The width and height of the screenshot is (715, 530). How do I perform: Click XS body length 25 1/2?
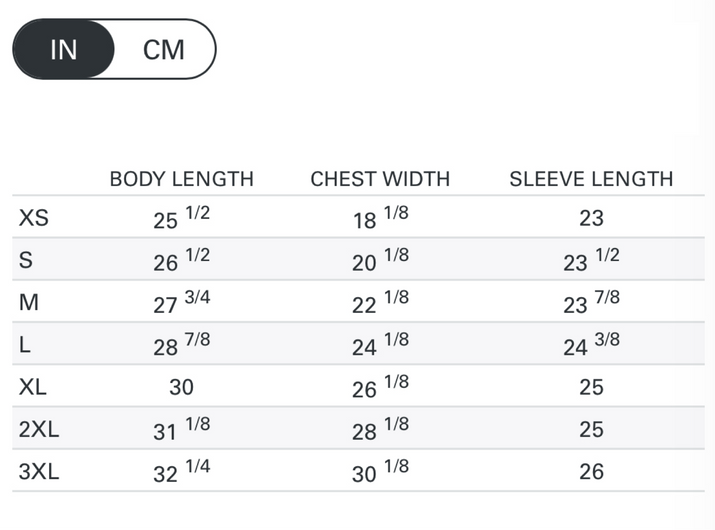tap(181, 218)
